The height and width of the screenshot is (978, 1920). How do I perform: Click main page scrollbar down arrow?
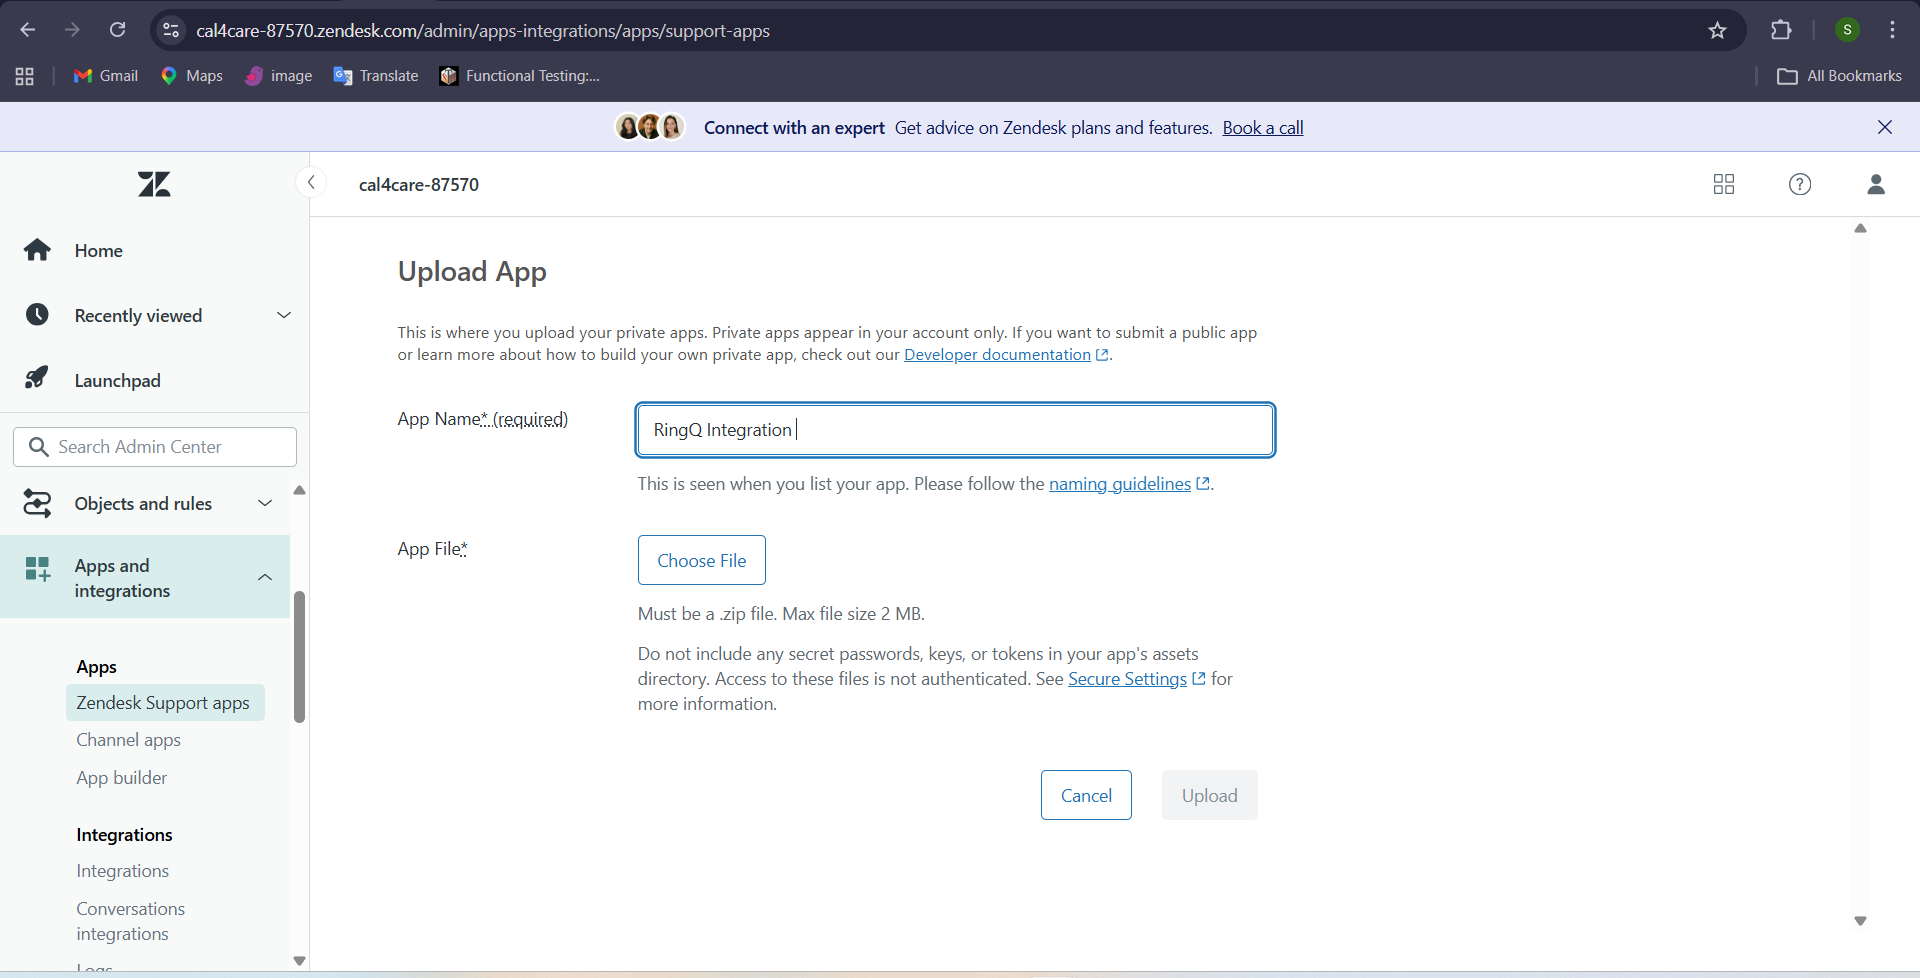click(1860, 921)
